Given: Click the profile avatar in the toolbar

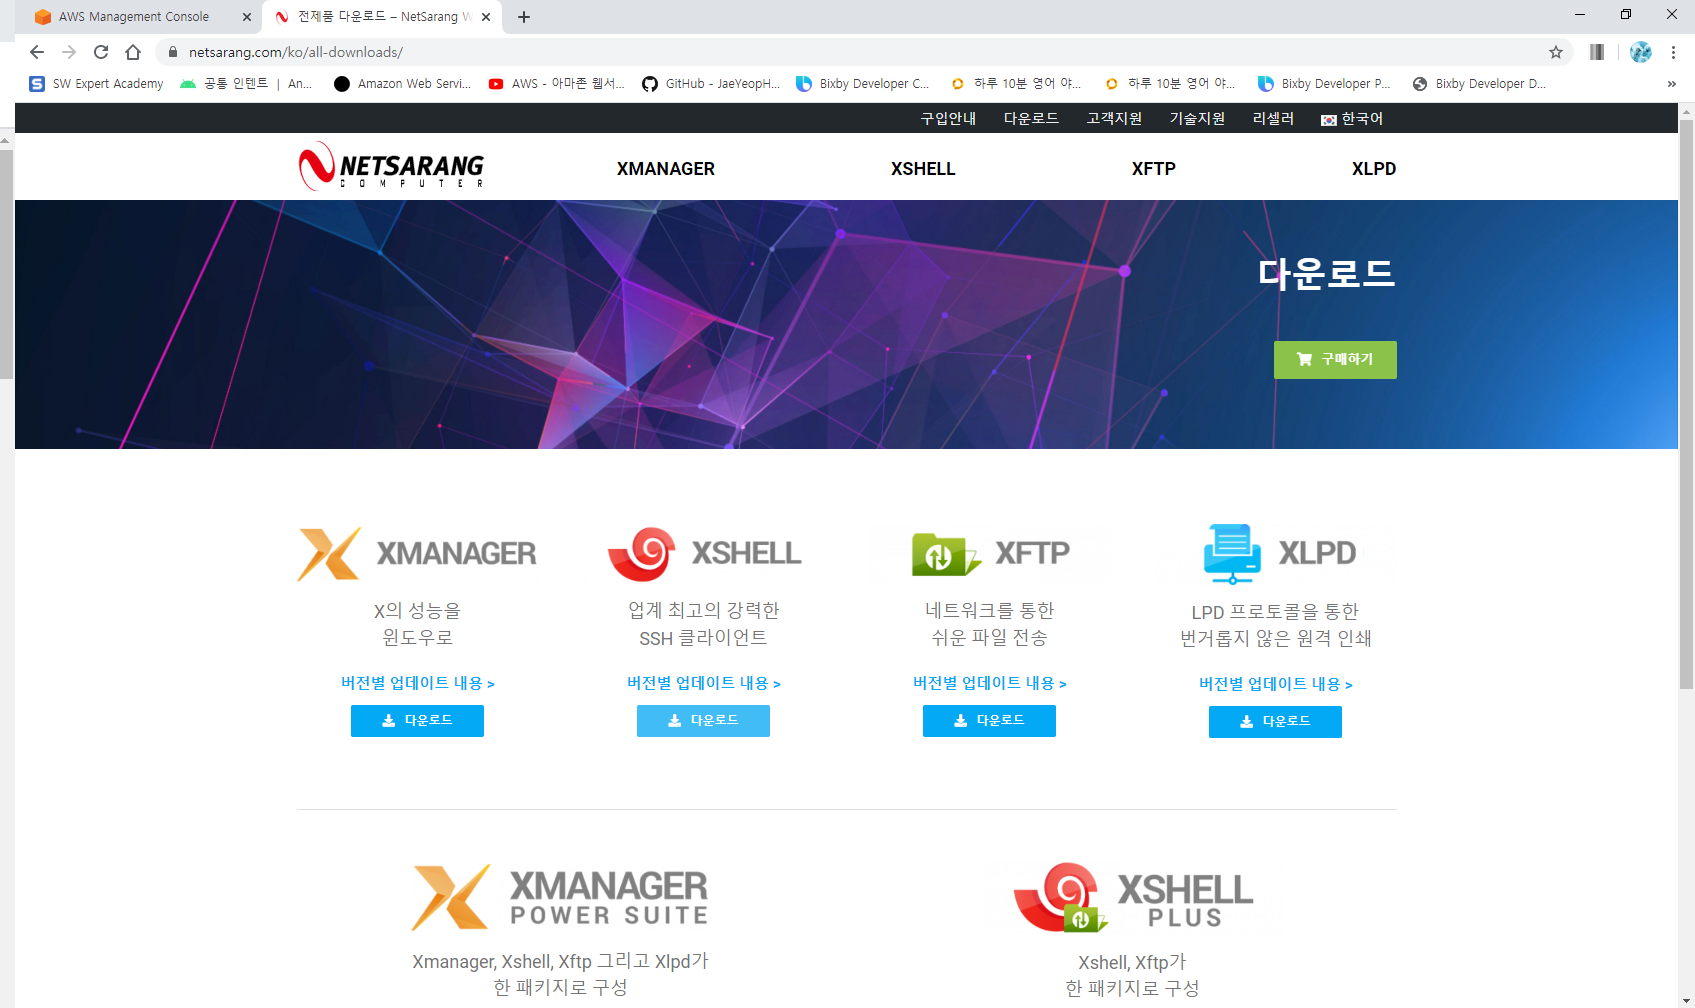Looking at the screenshot, I should coord(1641,52).
